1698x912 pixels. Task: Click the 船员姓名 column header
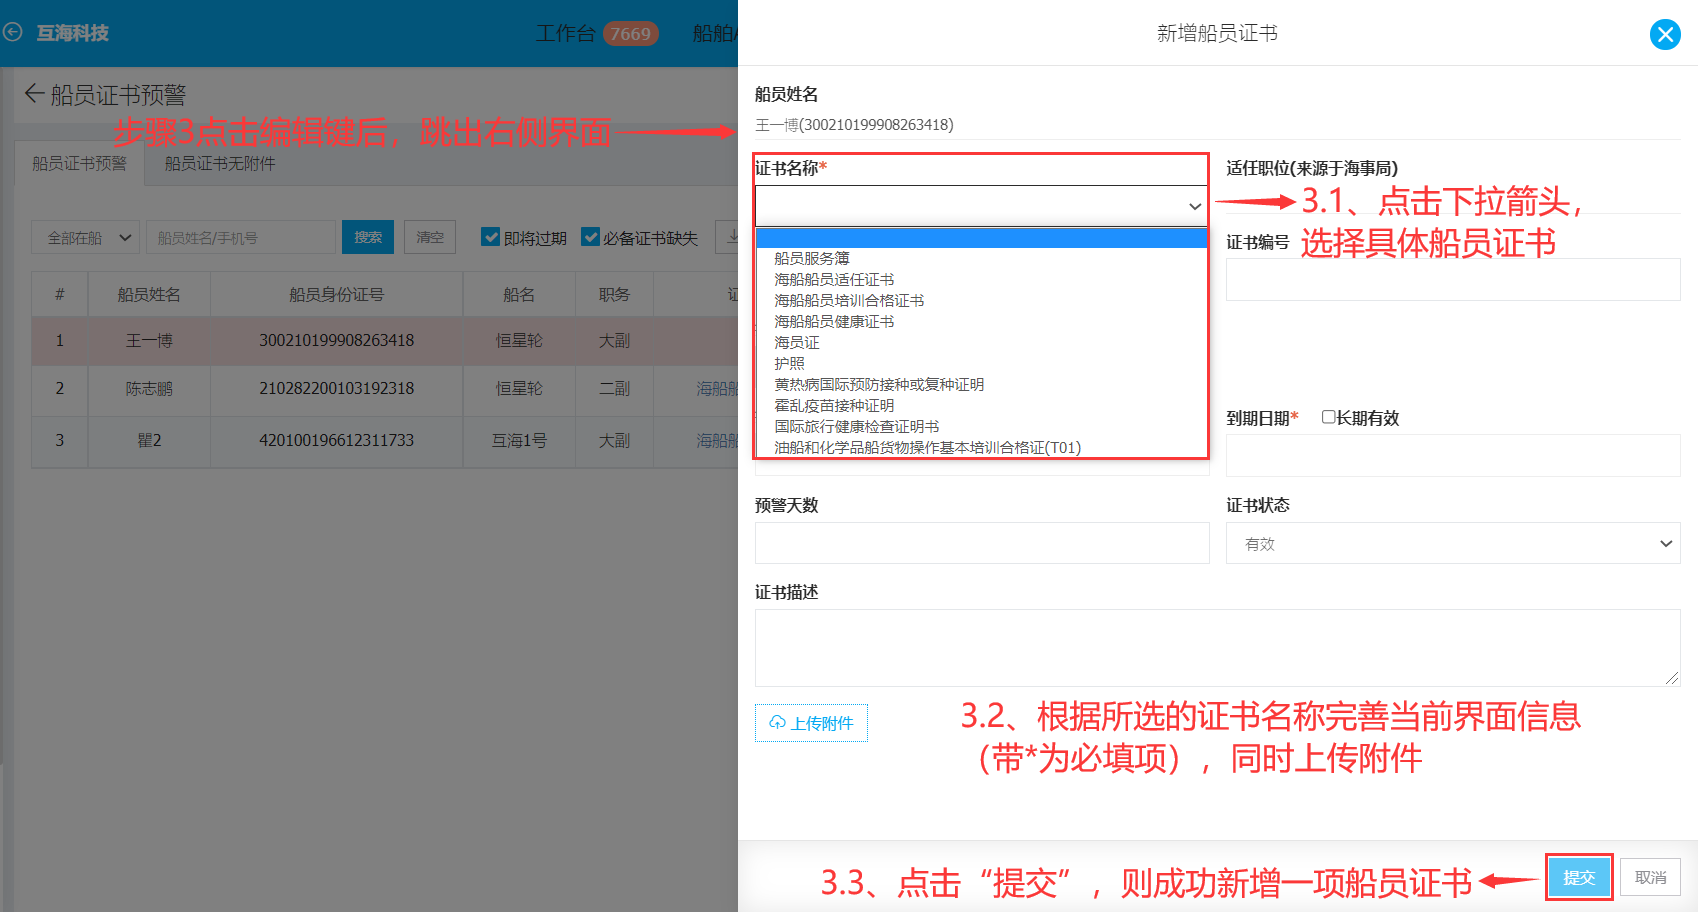pyautogui.click(x=149, y=295)
